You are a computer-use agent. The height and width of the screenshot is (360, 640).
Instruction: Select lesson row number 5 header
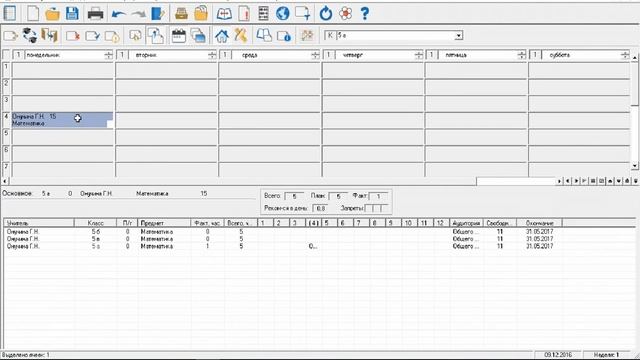tap(6, 137)
